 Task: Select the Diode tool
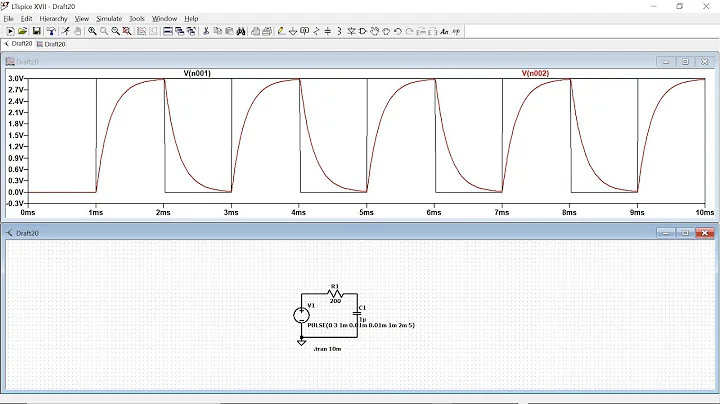click(x=351, y=31)
